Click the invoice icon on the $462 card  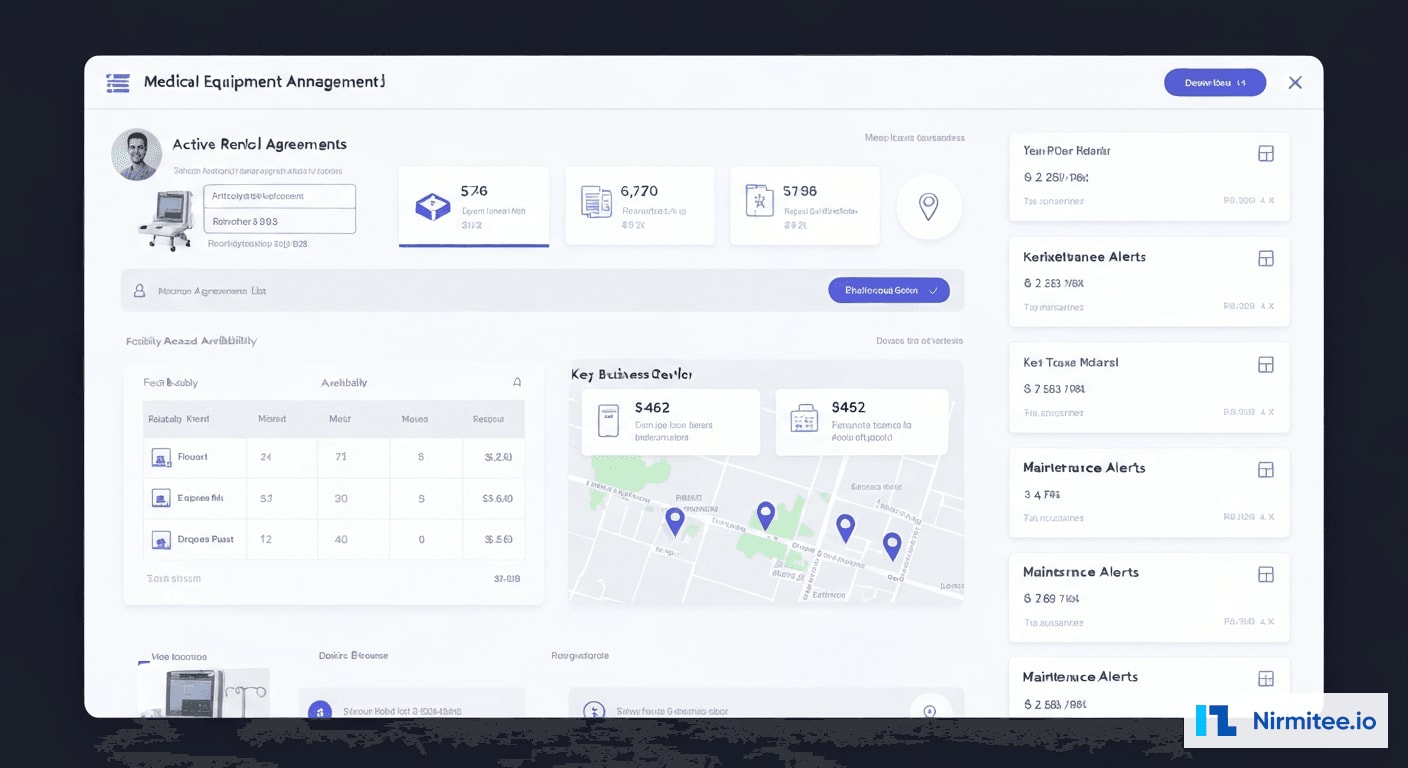coord(607,421)
